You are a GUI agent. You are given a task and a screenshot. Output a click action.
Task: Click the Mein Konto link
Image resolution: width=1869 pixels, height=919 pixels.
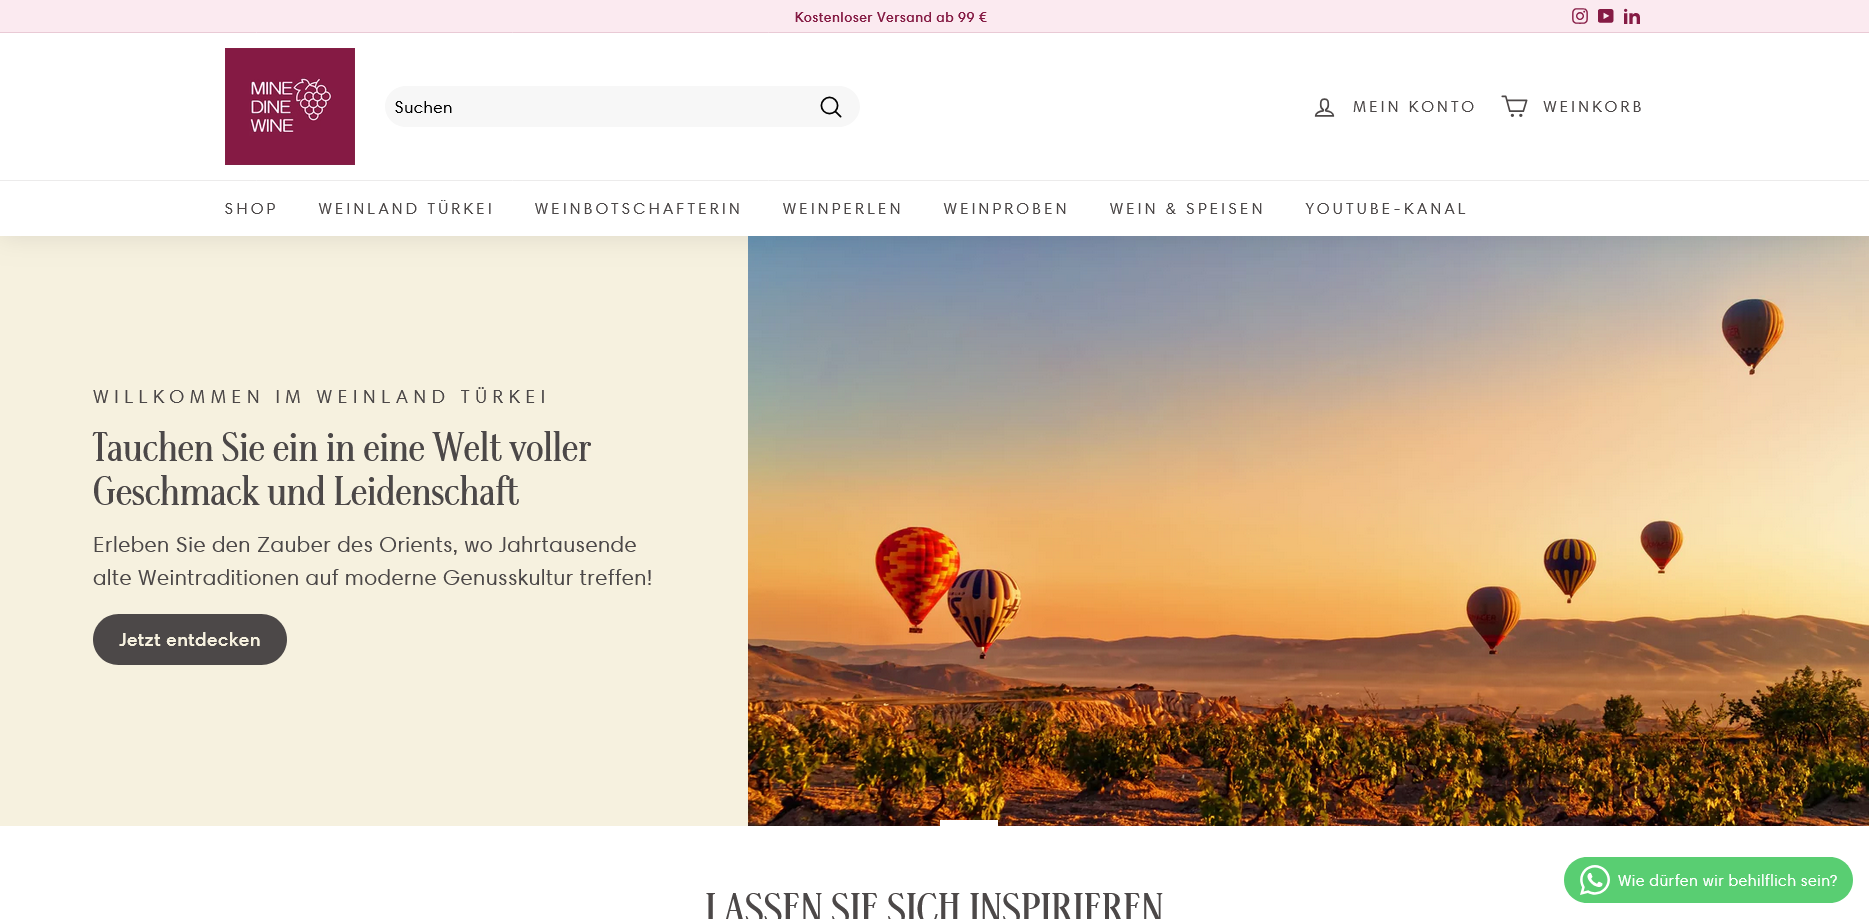pos(1414,107)
